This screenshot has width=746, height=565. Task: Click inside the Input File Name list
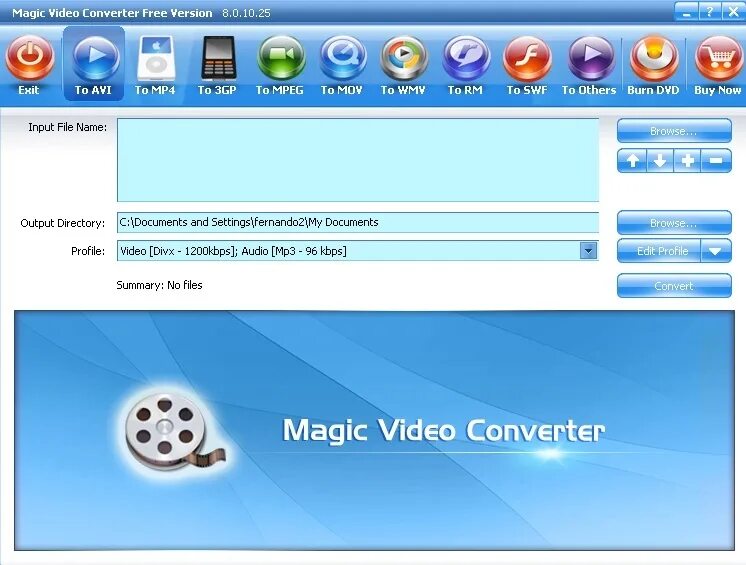358,160
